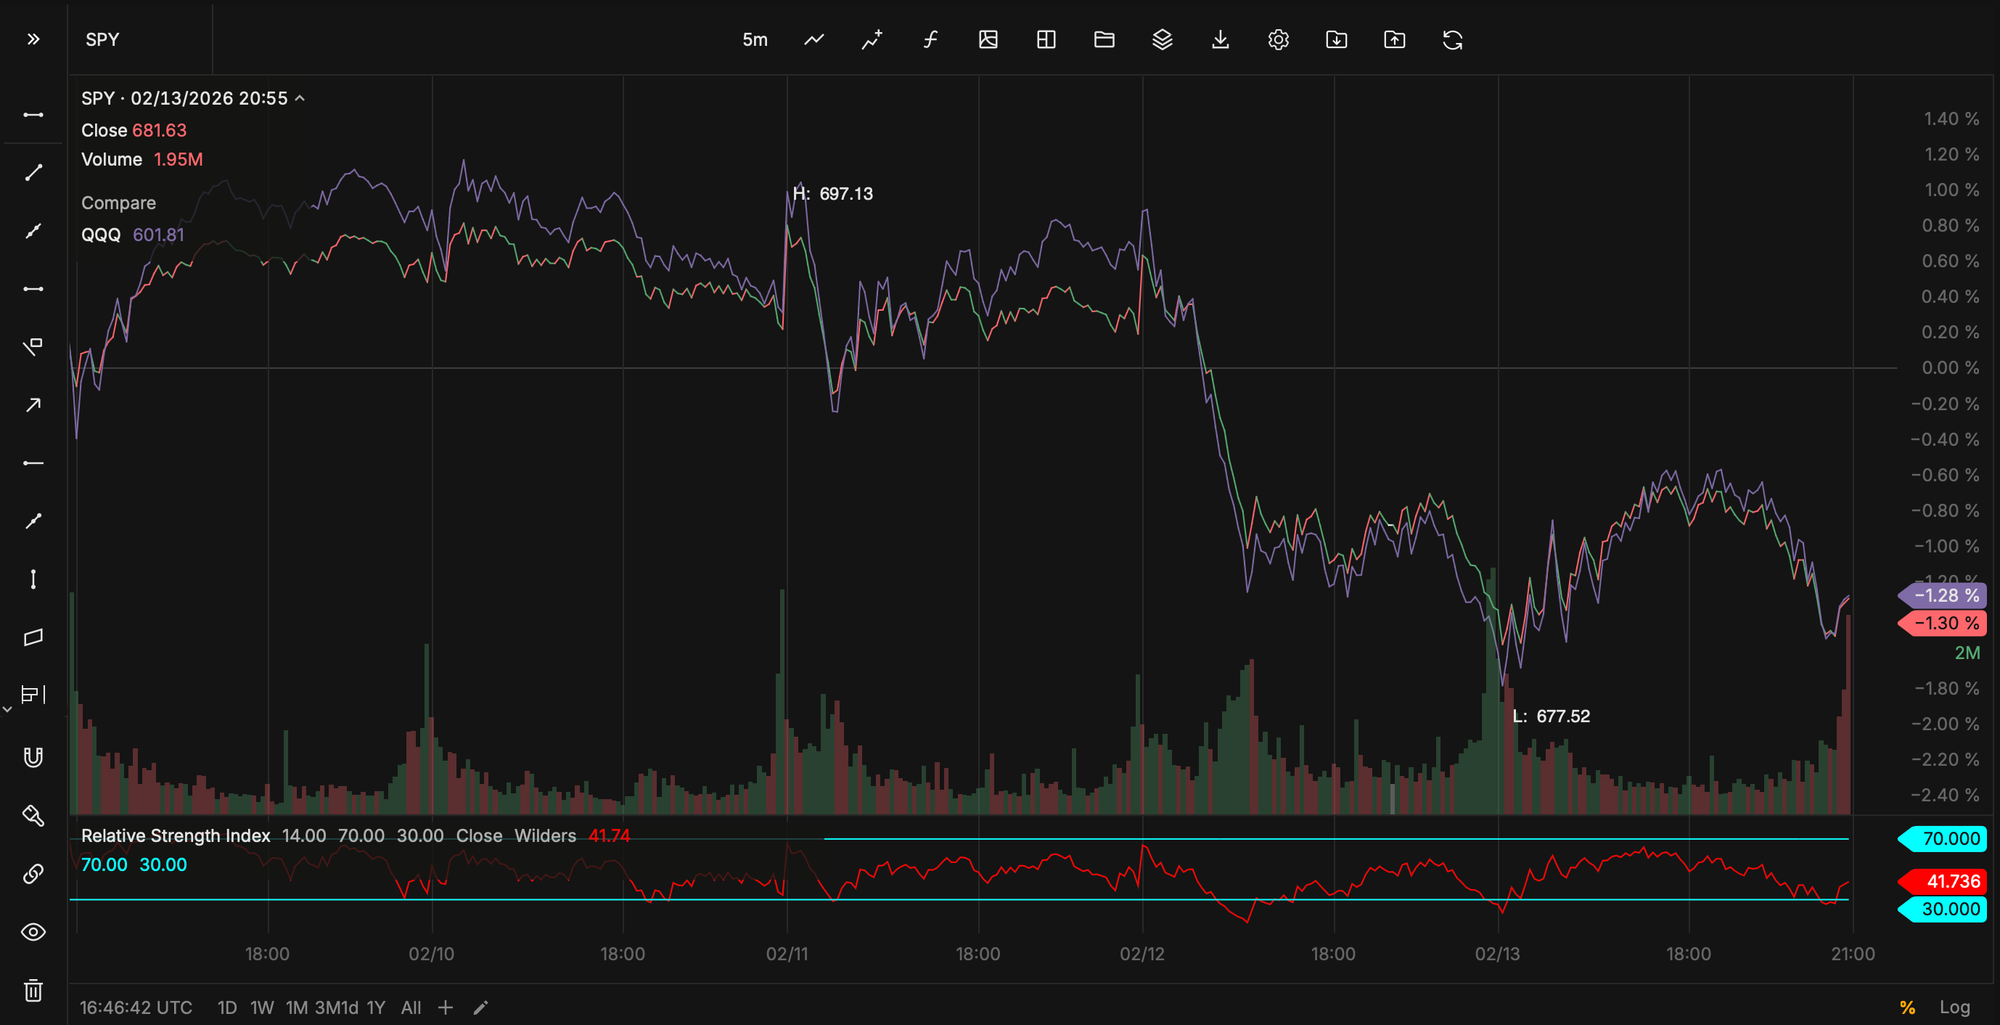Viewport: 2000px width, 1025px height.
Task: Click the eraser drawing tool
Action: [33, 816]
